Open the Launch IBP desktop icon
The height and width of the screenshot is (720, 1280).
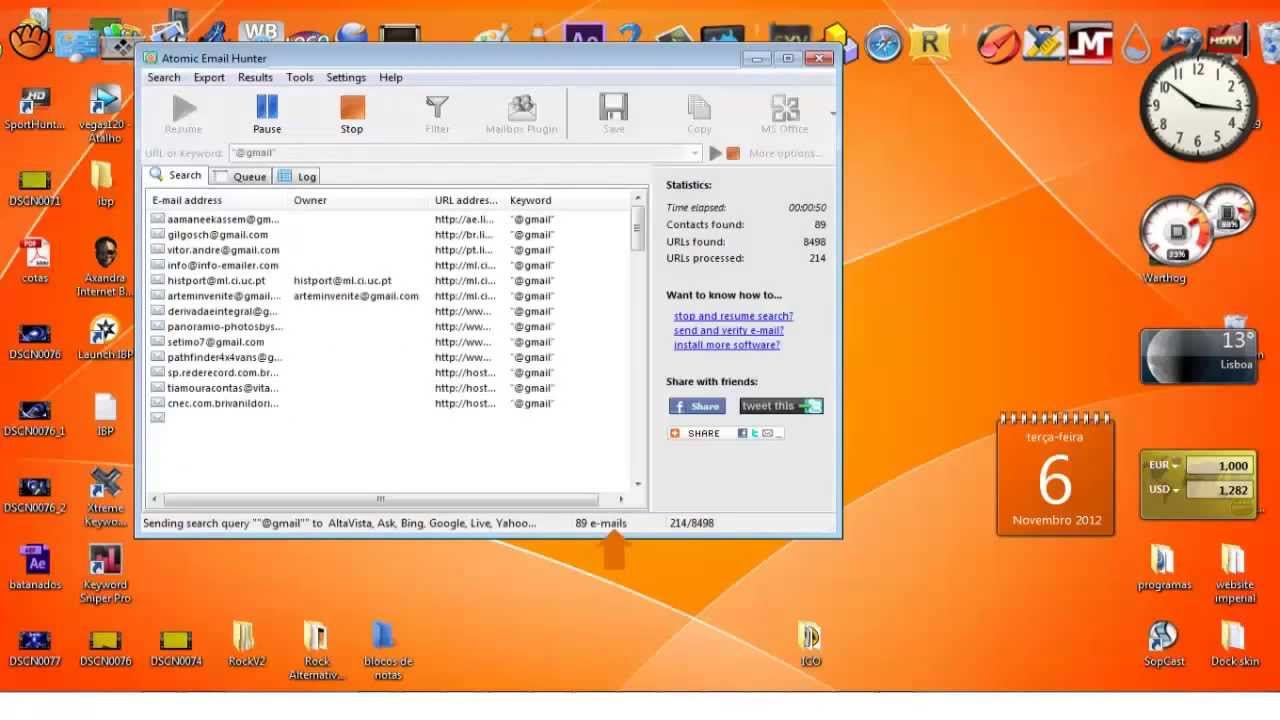105,338
